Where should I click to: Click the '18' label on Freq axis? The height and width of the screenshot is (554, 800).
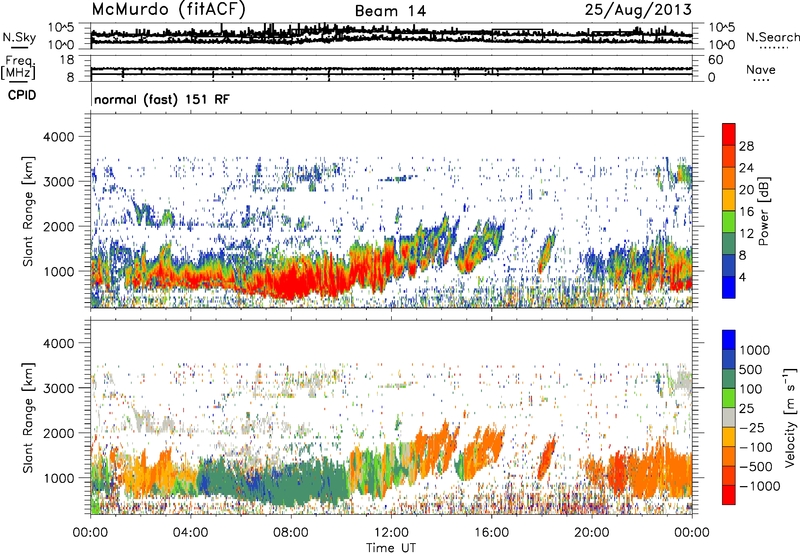point(67,60)
